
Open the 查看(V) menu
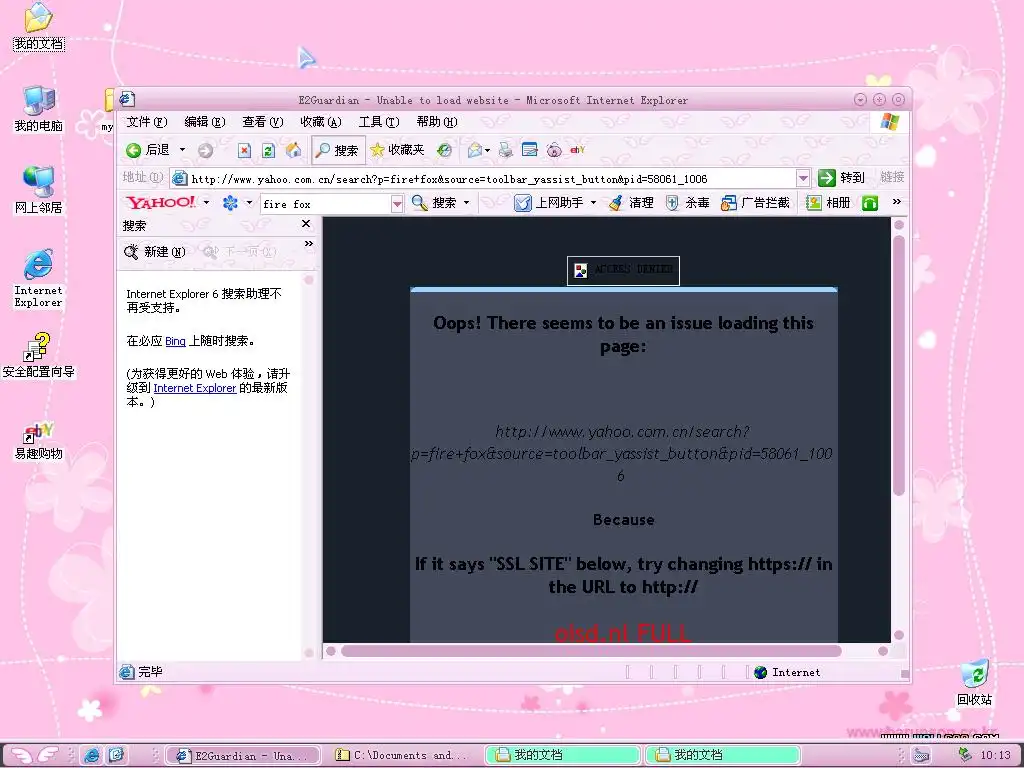[x=263, y=122]
